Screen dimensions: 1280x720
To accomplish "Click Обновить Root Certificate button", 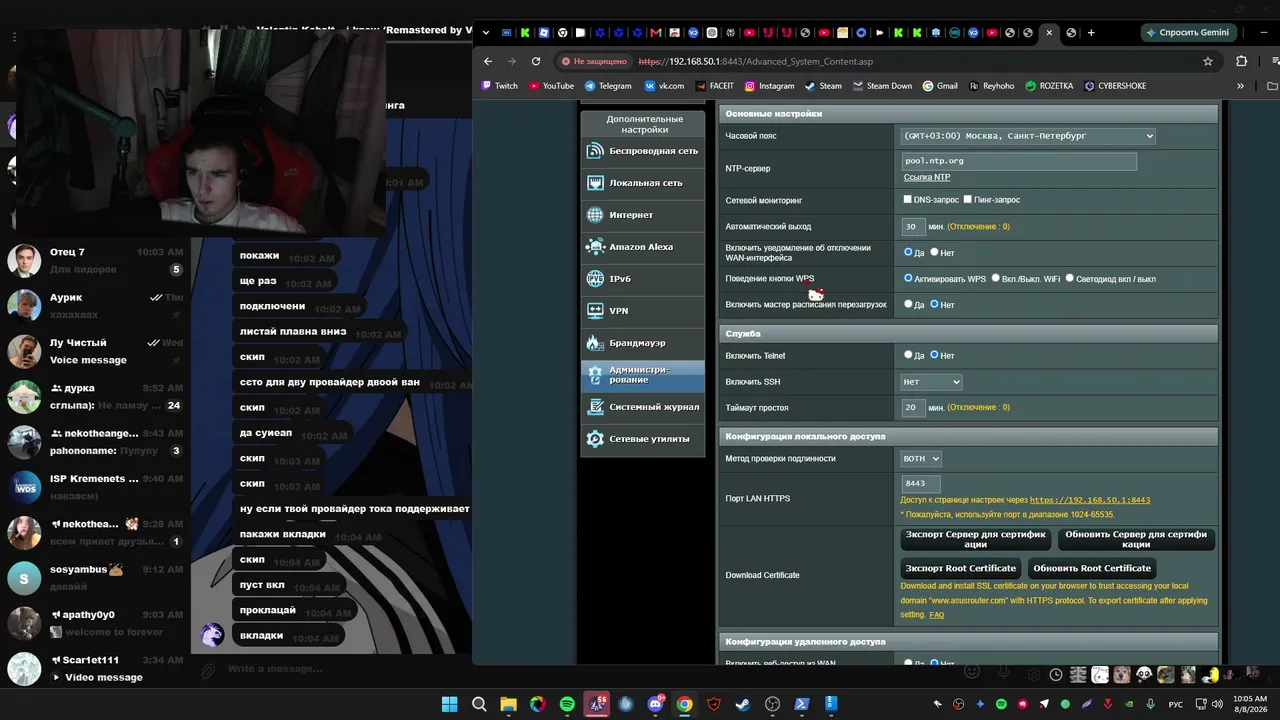I will click(x=1092, y=568).
